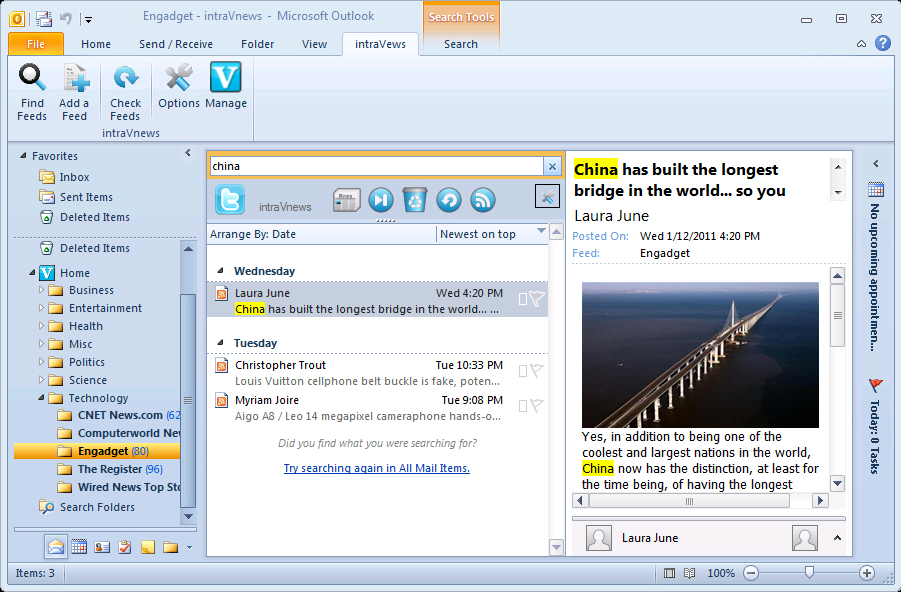Image resolution: width=901 pixels, height=592 pixels.
Task: Toggle category box on Christopher Trout's message
Action: (522, 371)
